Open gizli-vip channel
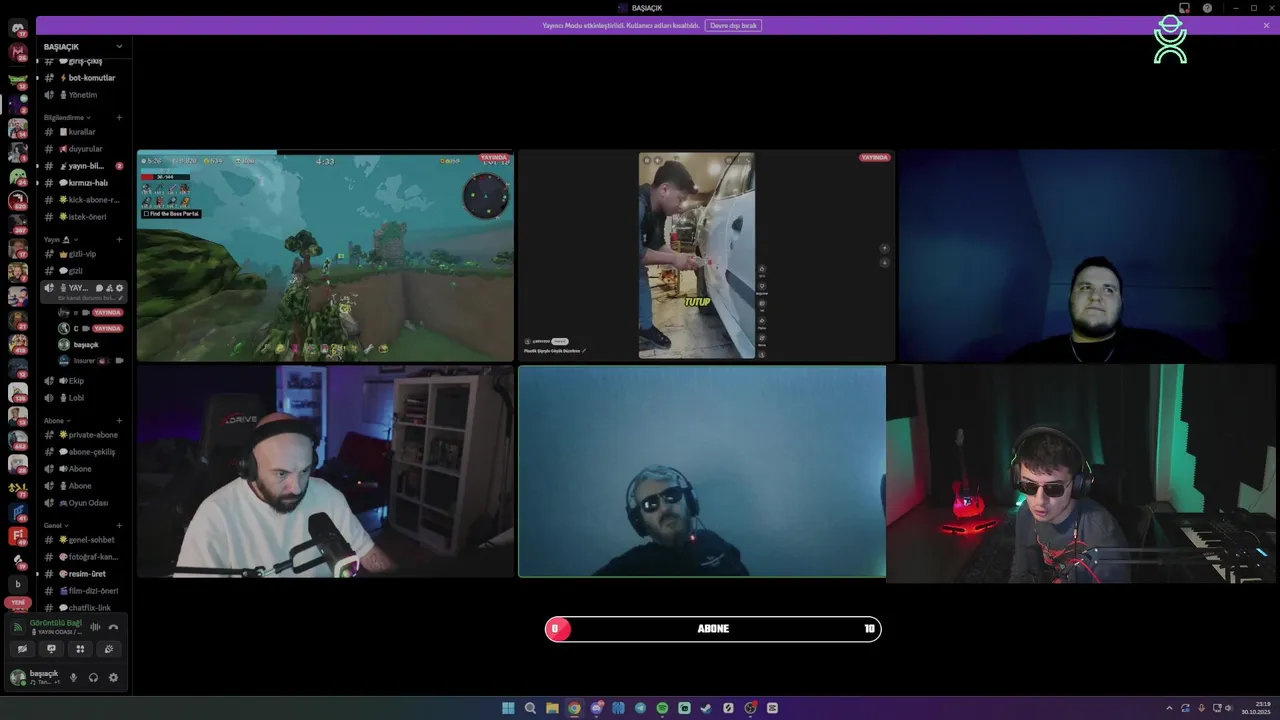The image size is (1280, 720). (x=83, y=254)
